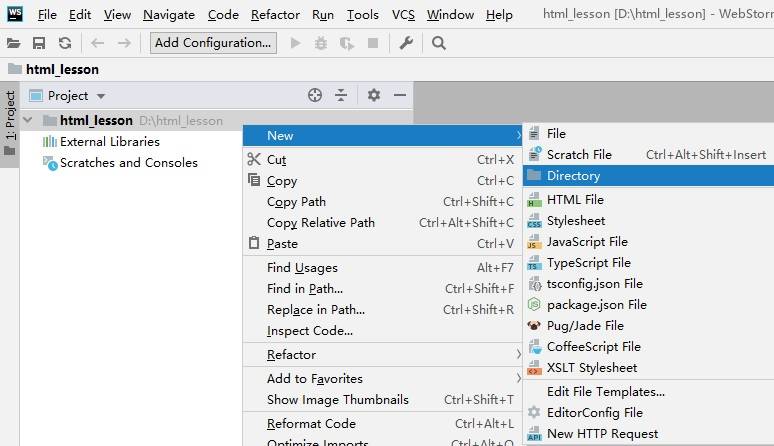This screenshot has height=446, width=774.
Task: Open the Navigate menu
Action: coord(169,14)
